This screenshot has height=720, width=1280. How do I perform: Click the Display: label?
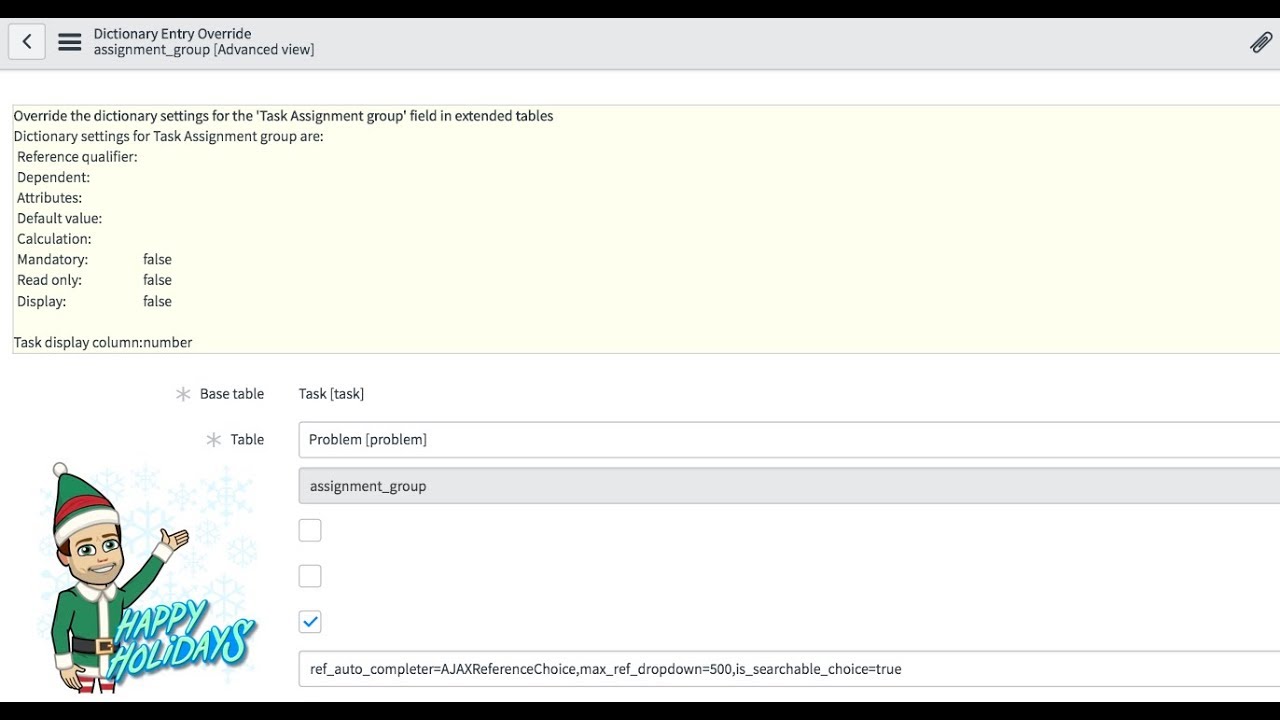coord(41,301)
